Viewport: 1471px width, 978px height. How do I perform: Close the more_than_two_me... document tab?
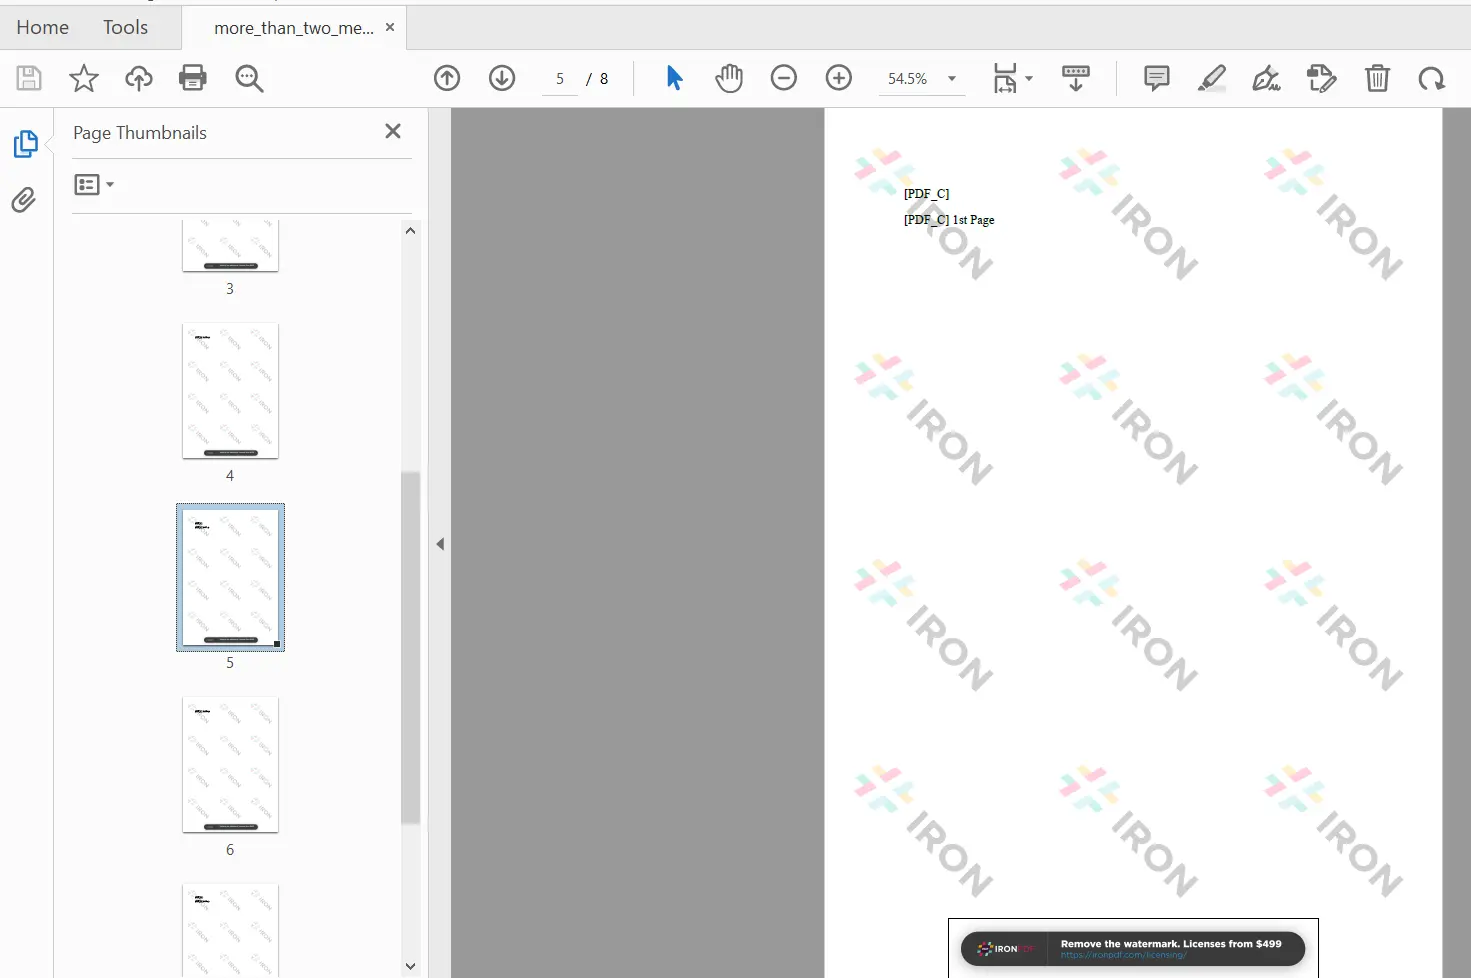390,27
